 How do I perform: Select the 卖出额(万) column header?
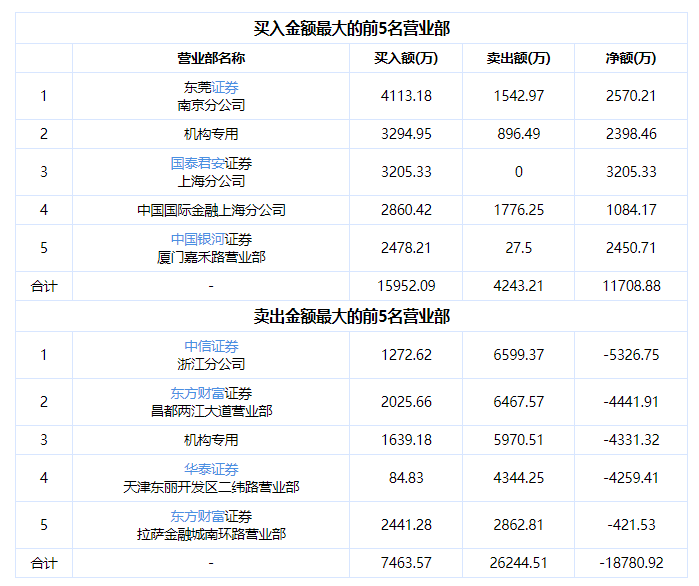(518, 58)
